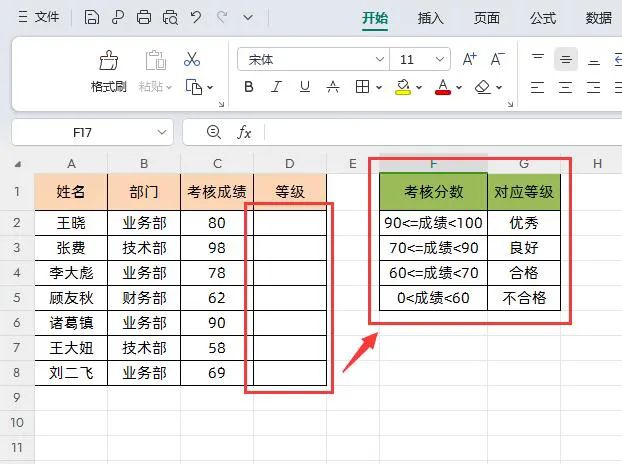
Task: Click the 60<=成绩<70 cell
Action: pyautogui.click(x=434, y=273)
